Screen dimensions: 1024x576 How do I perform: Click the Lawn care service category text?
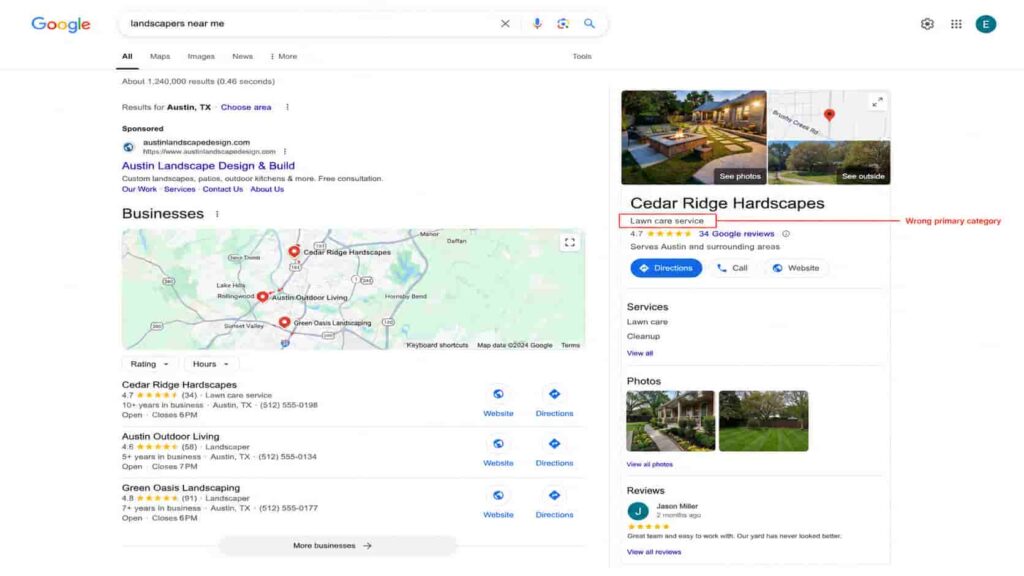click(667, 221)
